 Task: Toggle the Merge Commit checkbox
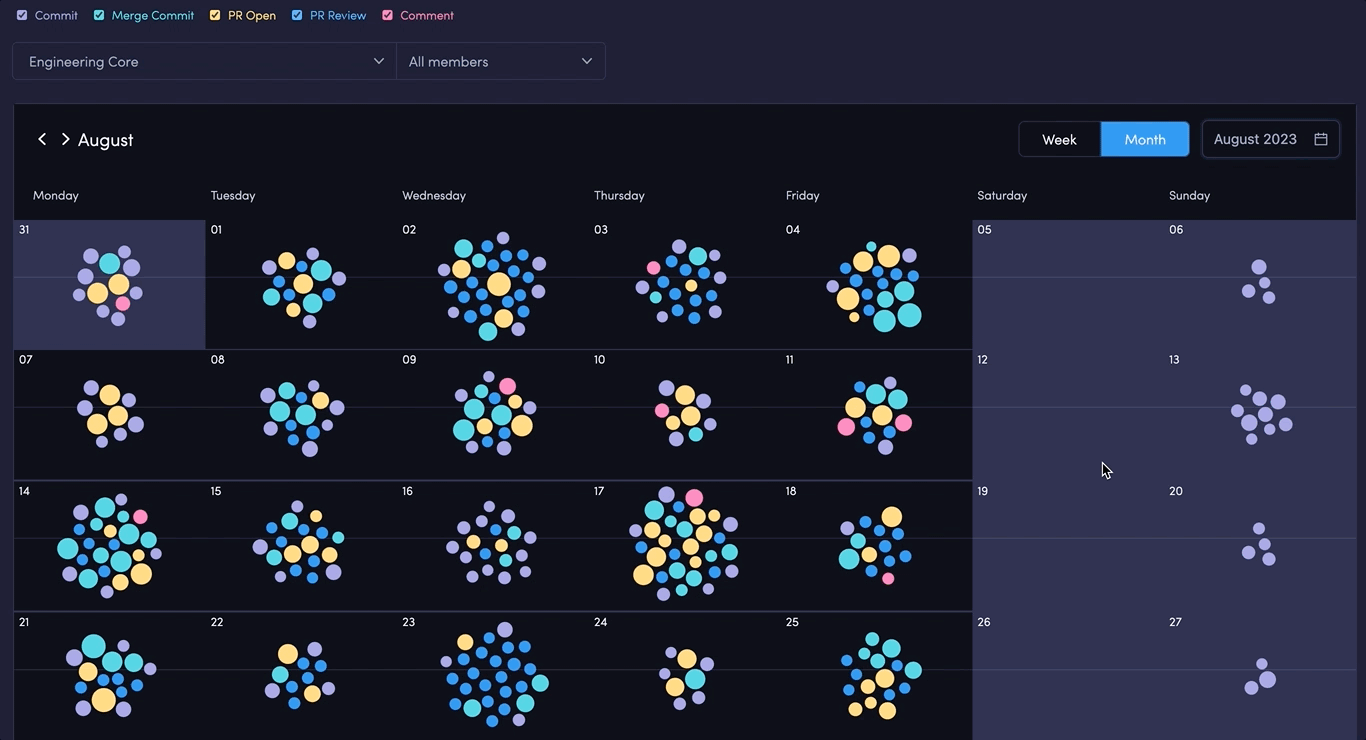coord(99,15)
